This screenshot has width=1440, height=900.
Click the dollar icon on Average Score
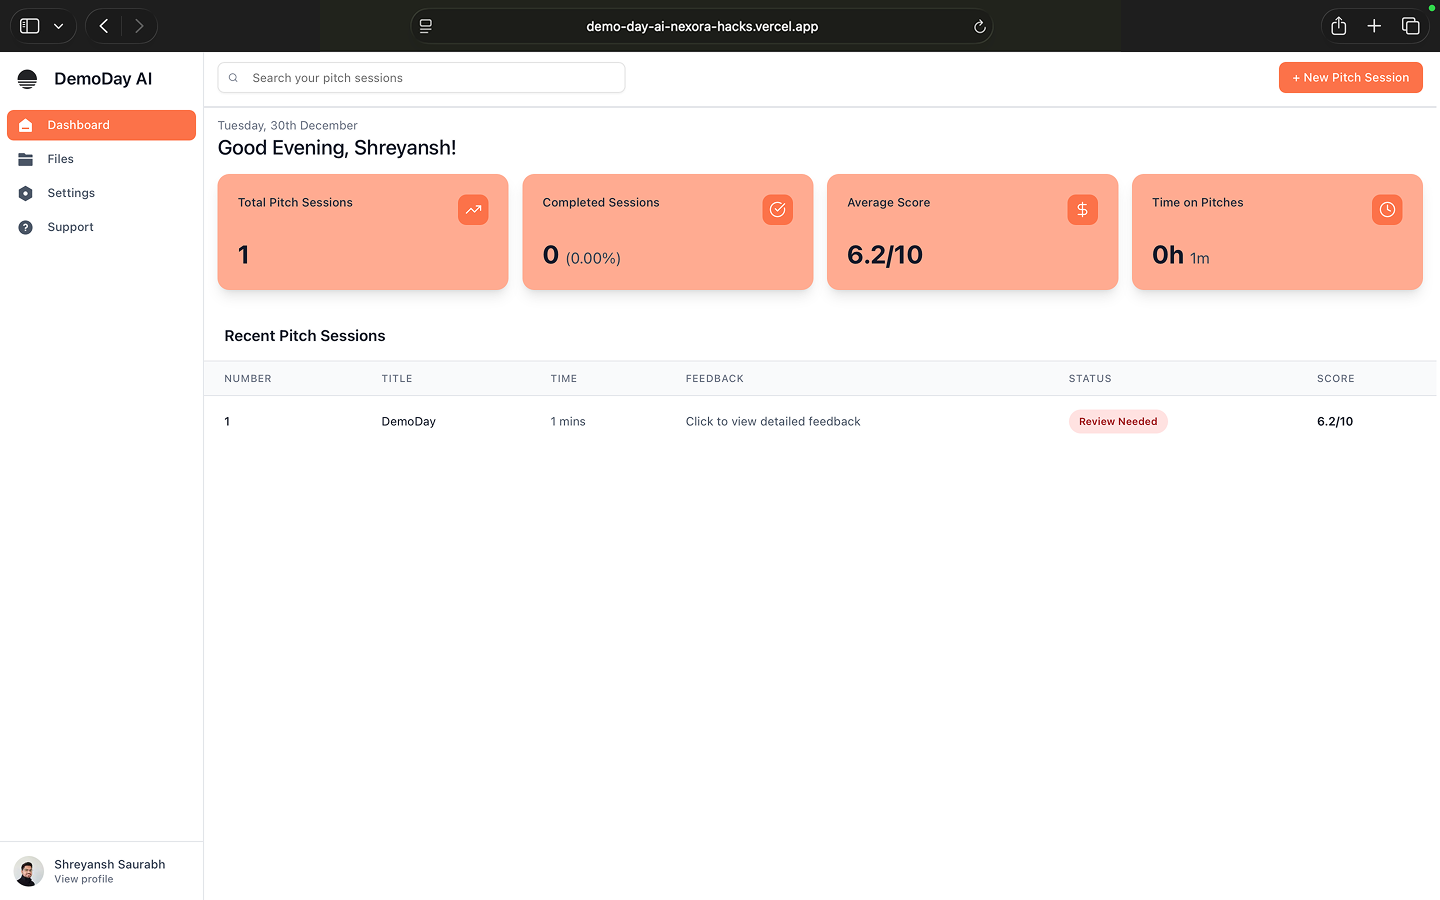1082,210
